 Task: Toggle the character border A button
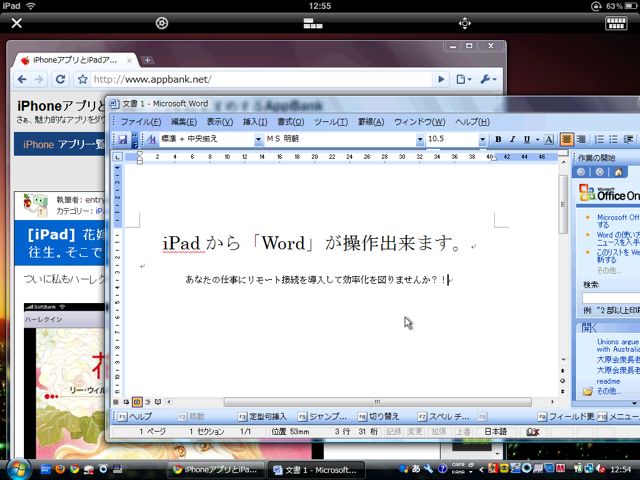(549, 140)
